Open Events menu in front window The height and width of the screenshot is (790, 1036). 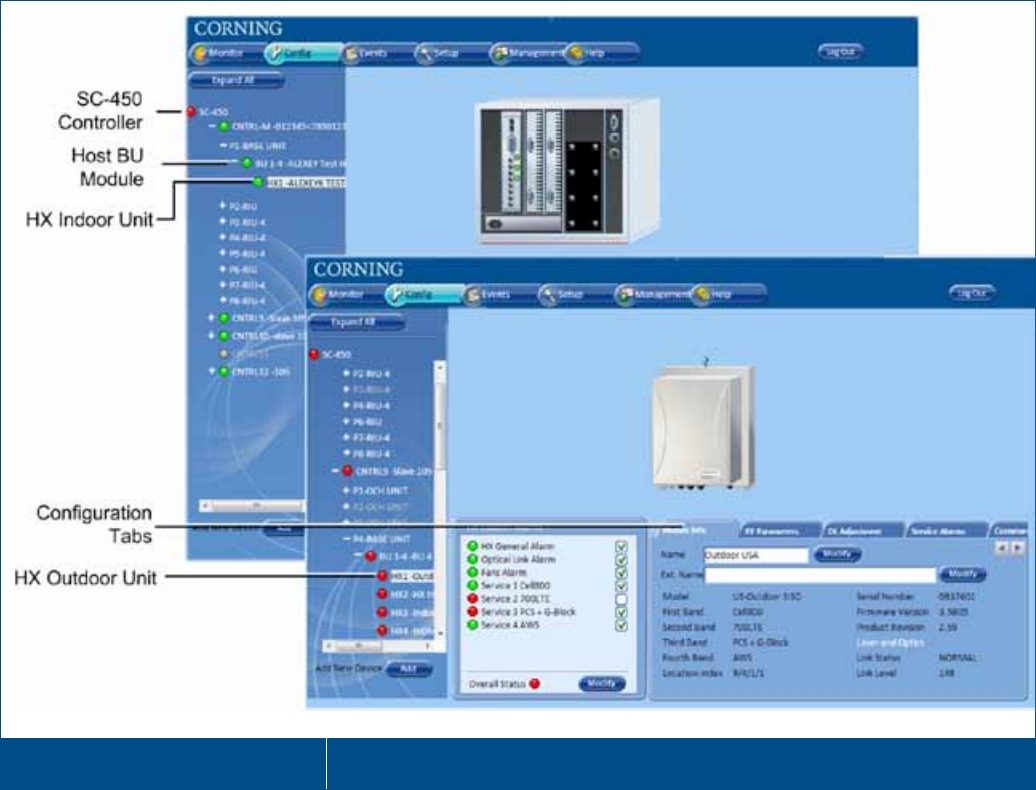click(x=497, y=295)
